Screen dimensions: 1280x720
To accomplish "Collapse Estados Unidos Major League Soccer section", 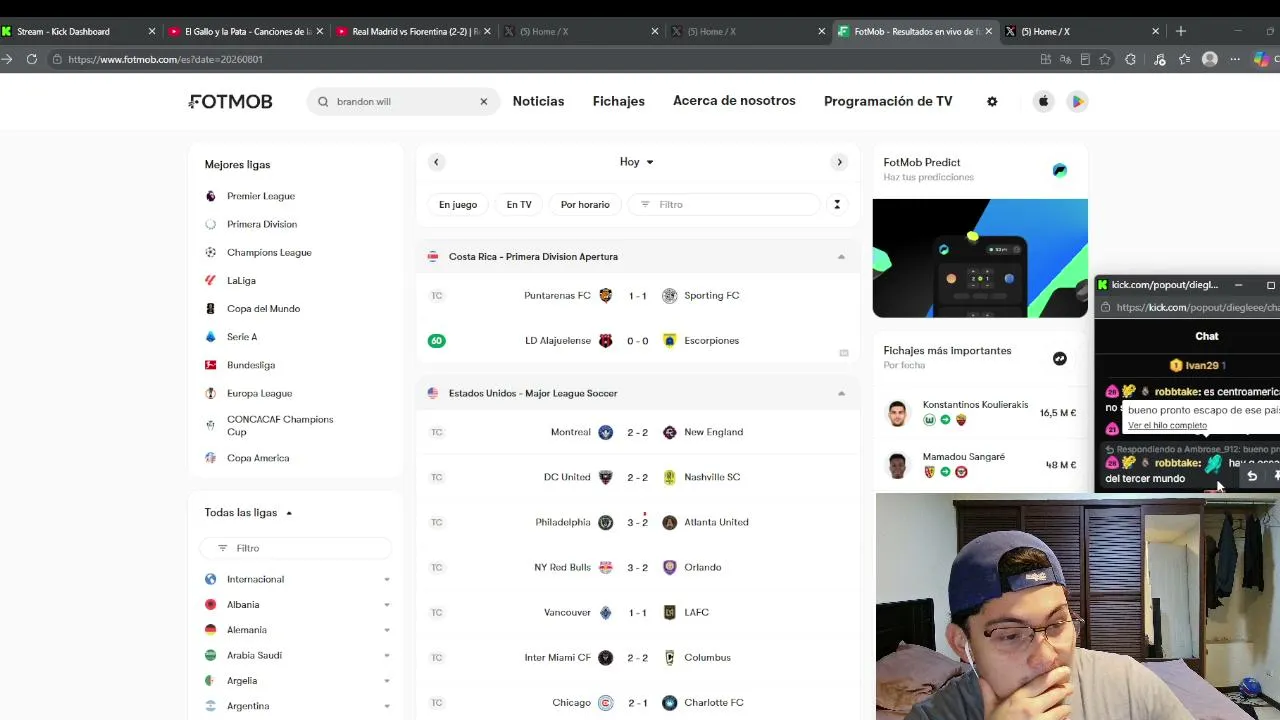I will pos(841,393).
